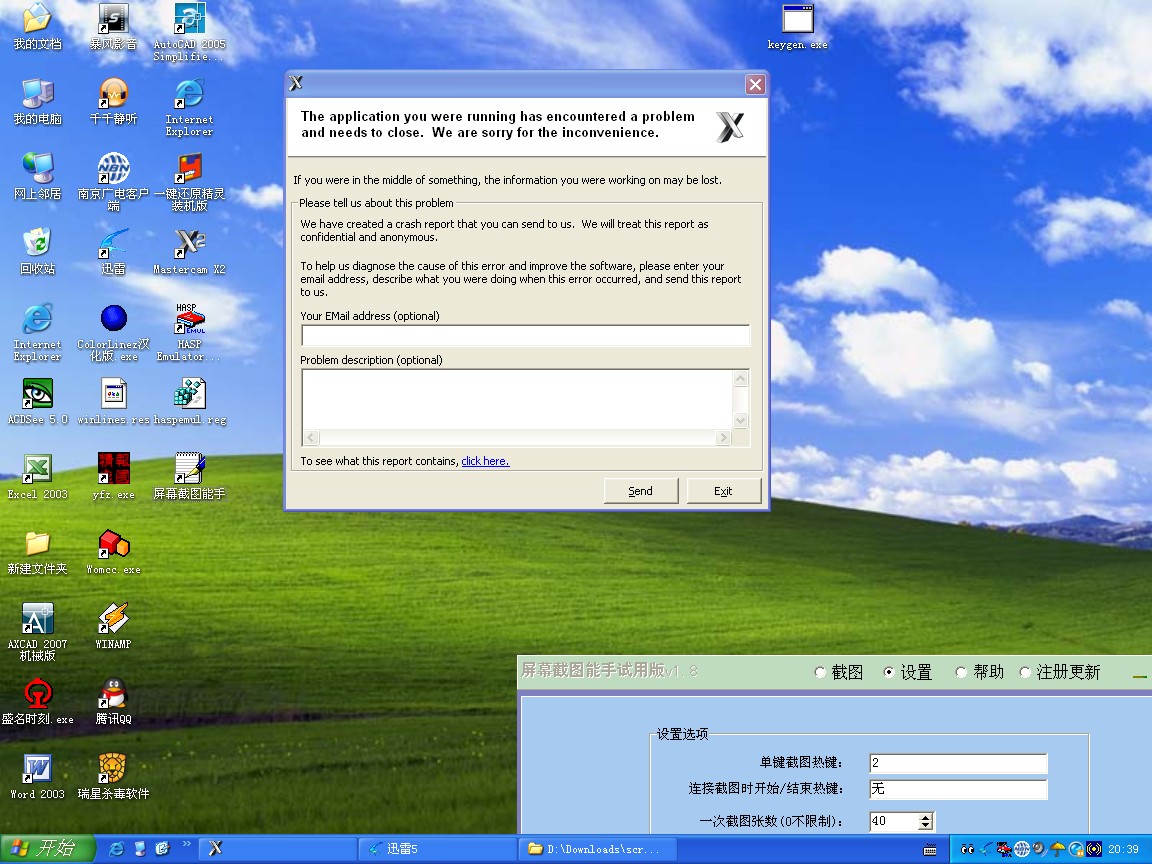The width and height of the screenshot is (1152, 864).
Task: Minimize the 屏幕截图能手 window
Action: (x=1140, y=675)
